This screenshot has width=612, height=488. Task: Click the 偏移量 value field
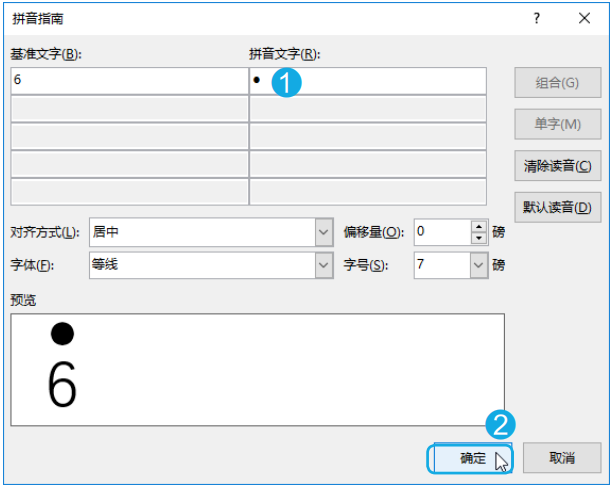pyautogui.click(x=440, y=232)
